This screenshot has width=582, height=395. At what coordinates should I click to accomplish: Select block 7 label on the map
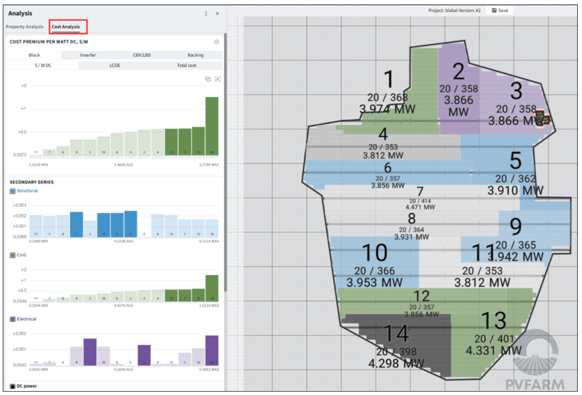point(420,192)
